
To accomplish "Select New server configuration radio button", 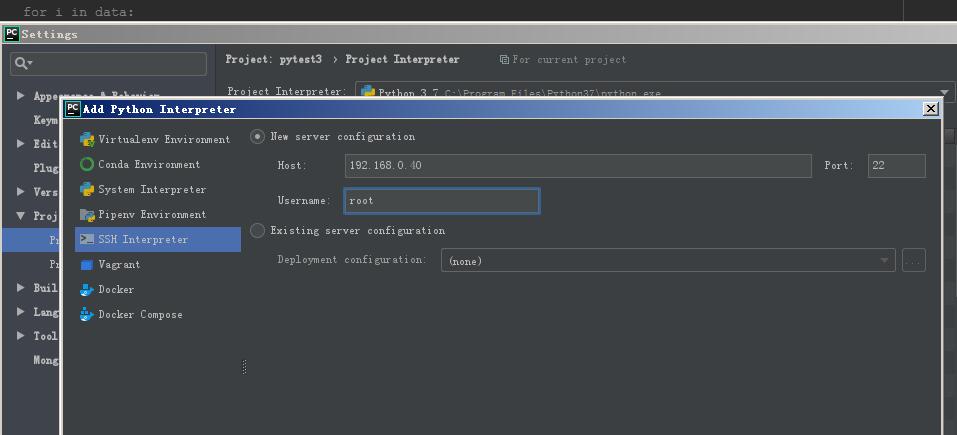I will 258,137.
